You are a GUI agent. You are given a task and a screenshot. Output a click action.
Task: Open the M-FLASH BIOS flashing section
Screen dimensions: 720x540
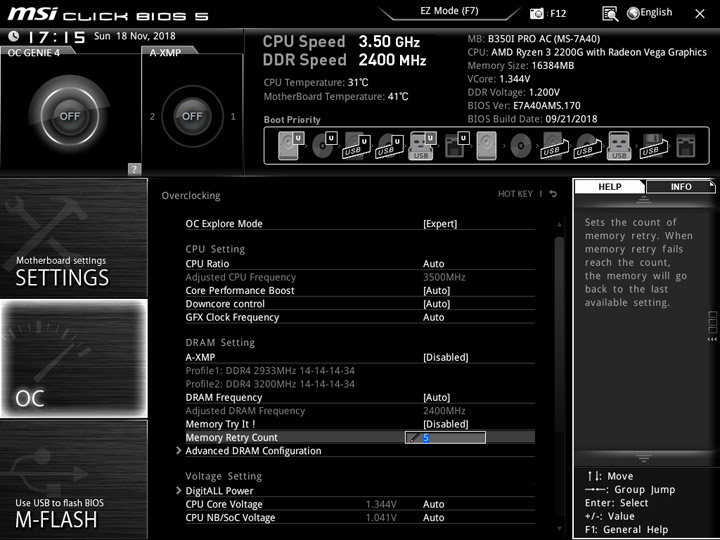pyautogui.click(x=74, y=479)
